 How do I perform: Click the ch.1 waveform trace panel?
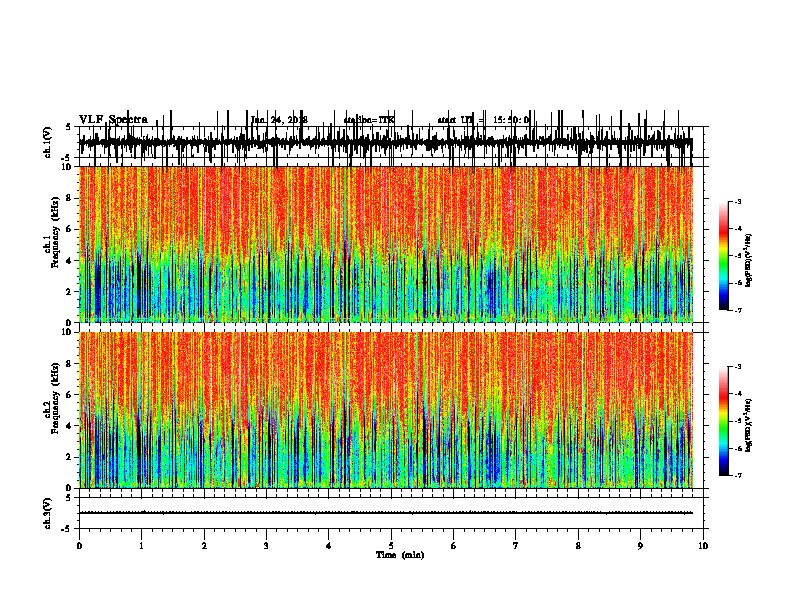pos(390,142)
